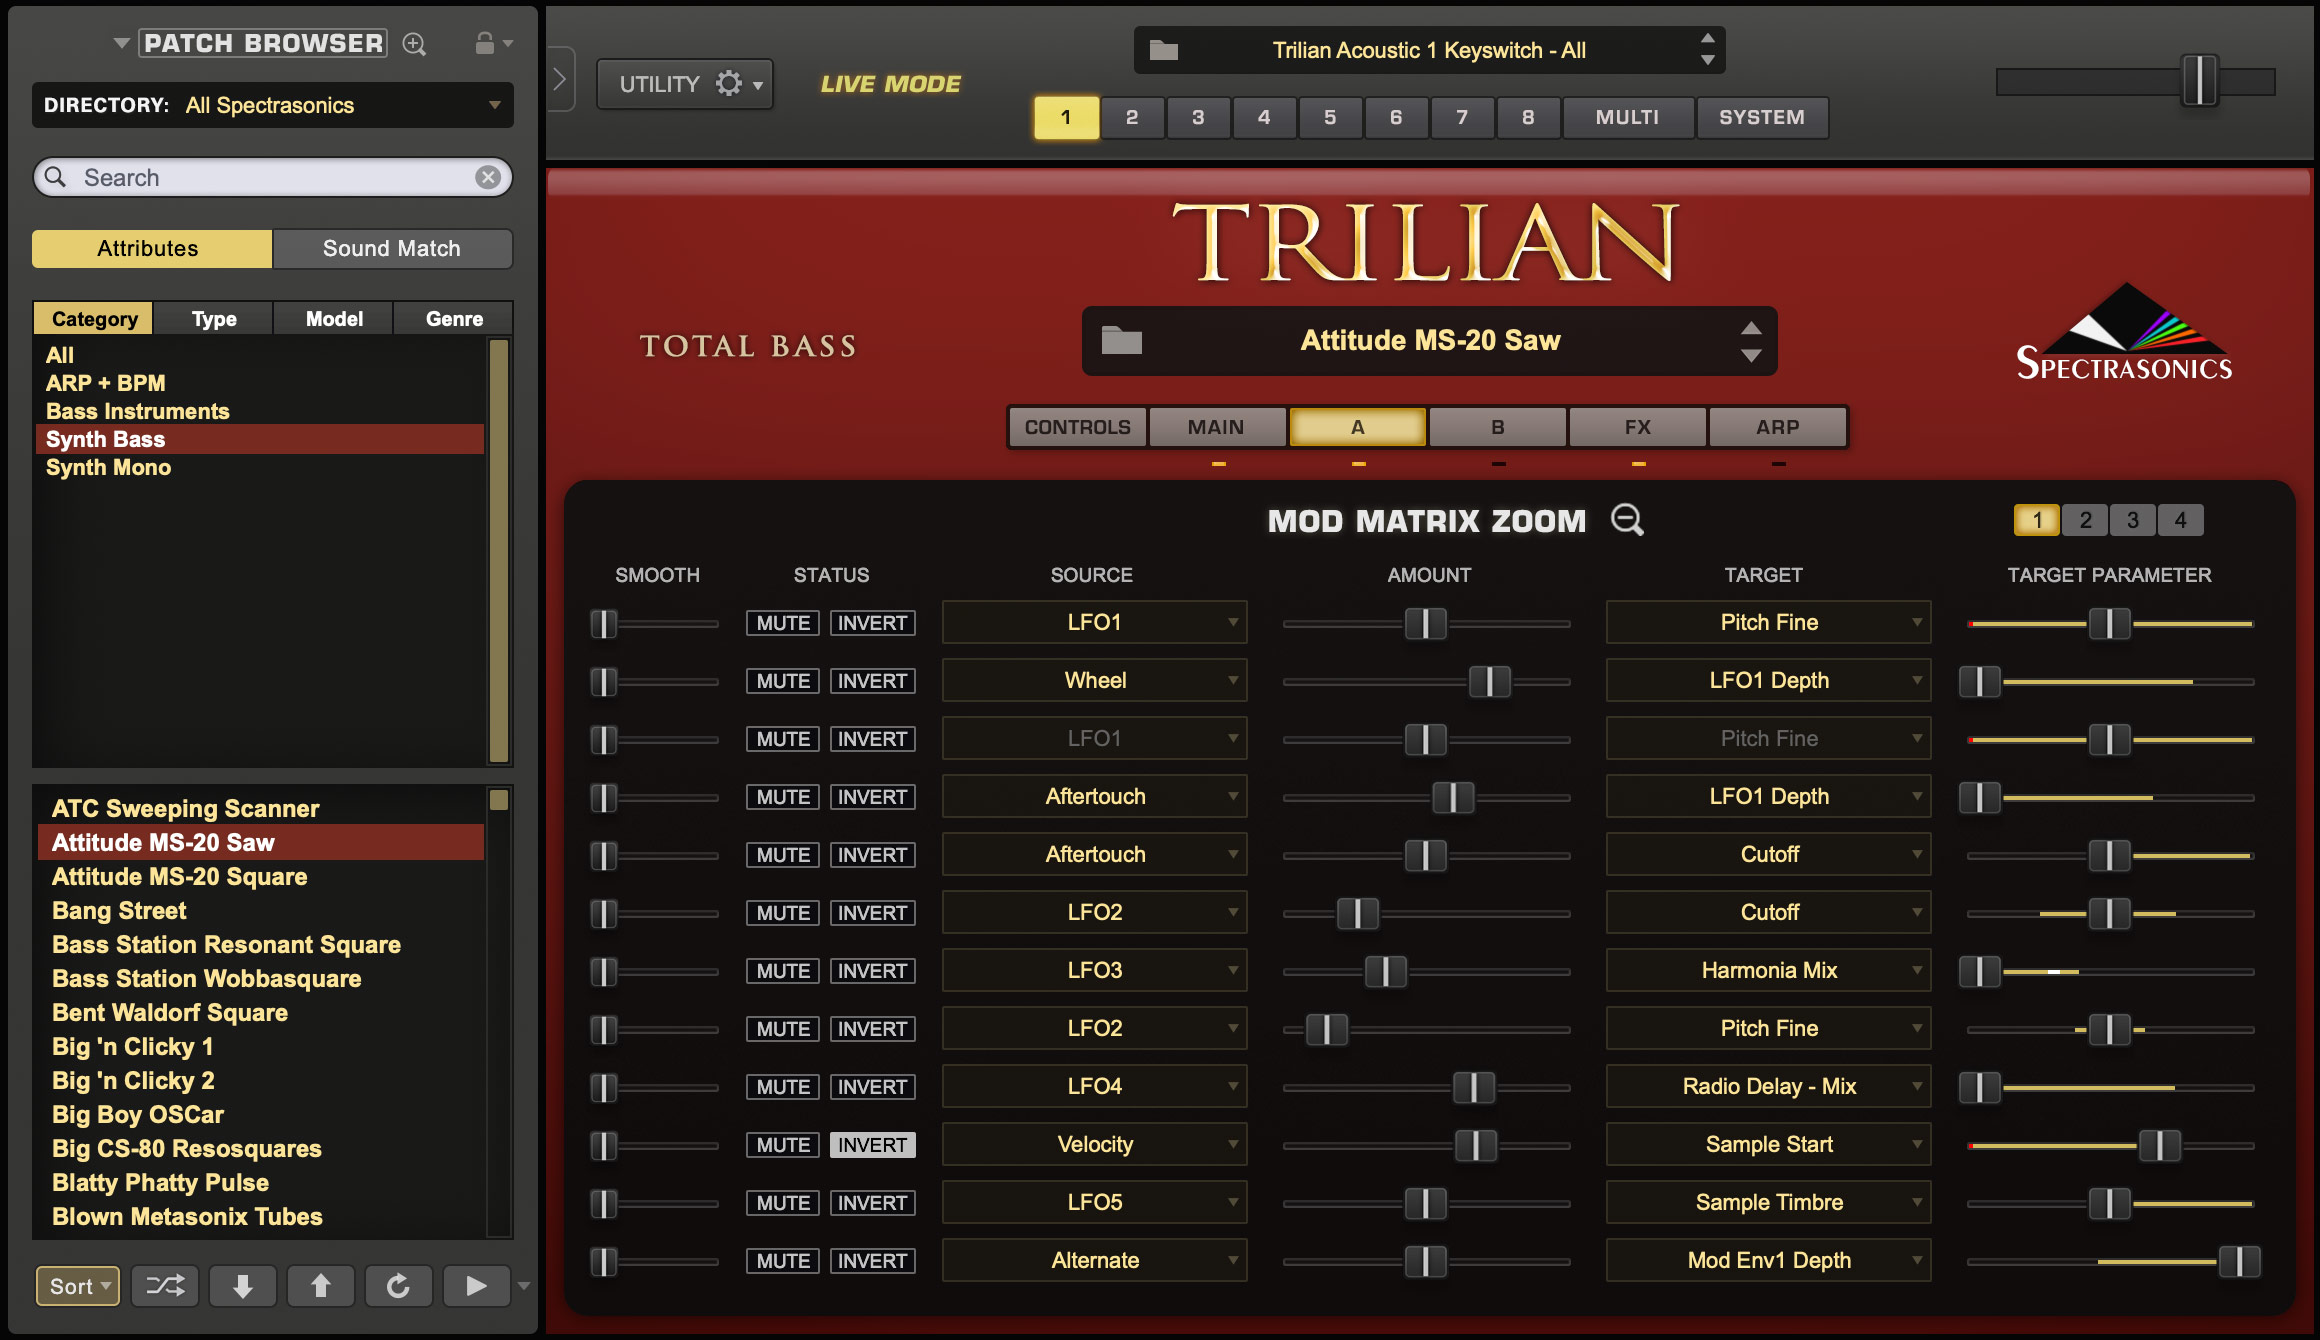Screen dimensions: 2320x1340
Task: Click the patch browser lock icon
Action: [485, 43]
